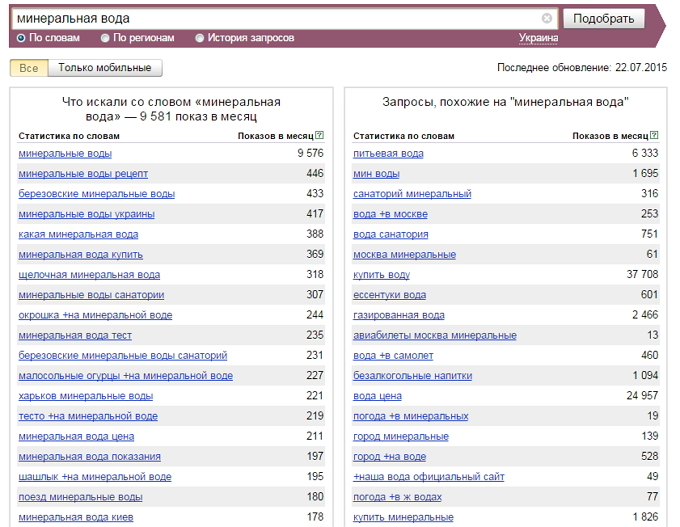The width and height of the screenshot is (680, 527).
Task: Click the '9 576' impressions value
Action: tap(311, 153)
